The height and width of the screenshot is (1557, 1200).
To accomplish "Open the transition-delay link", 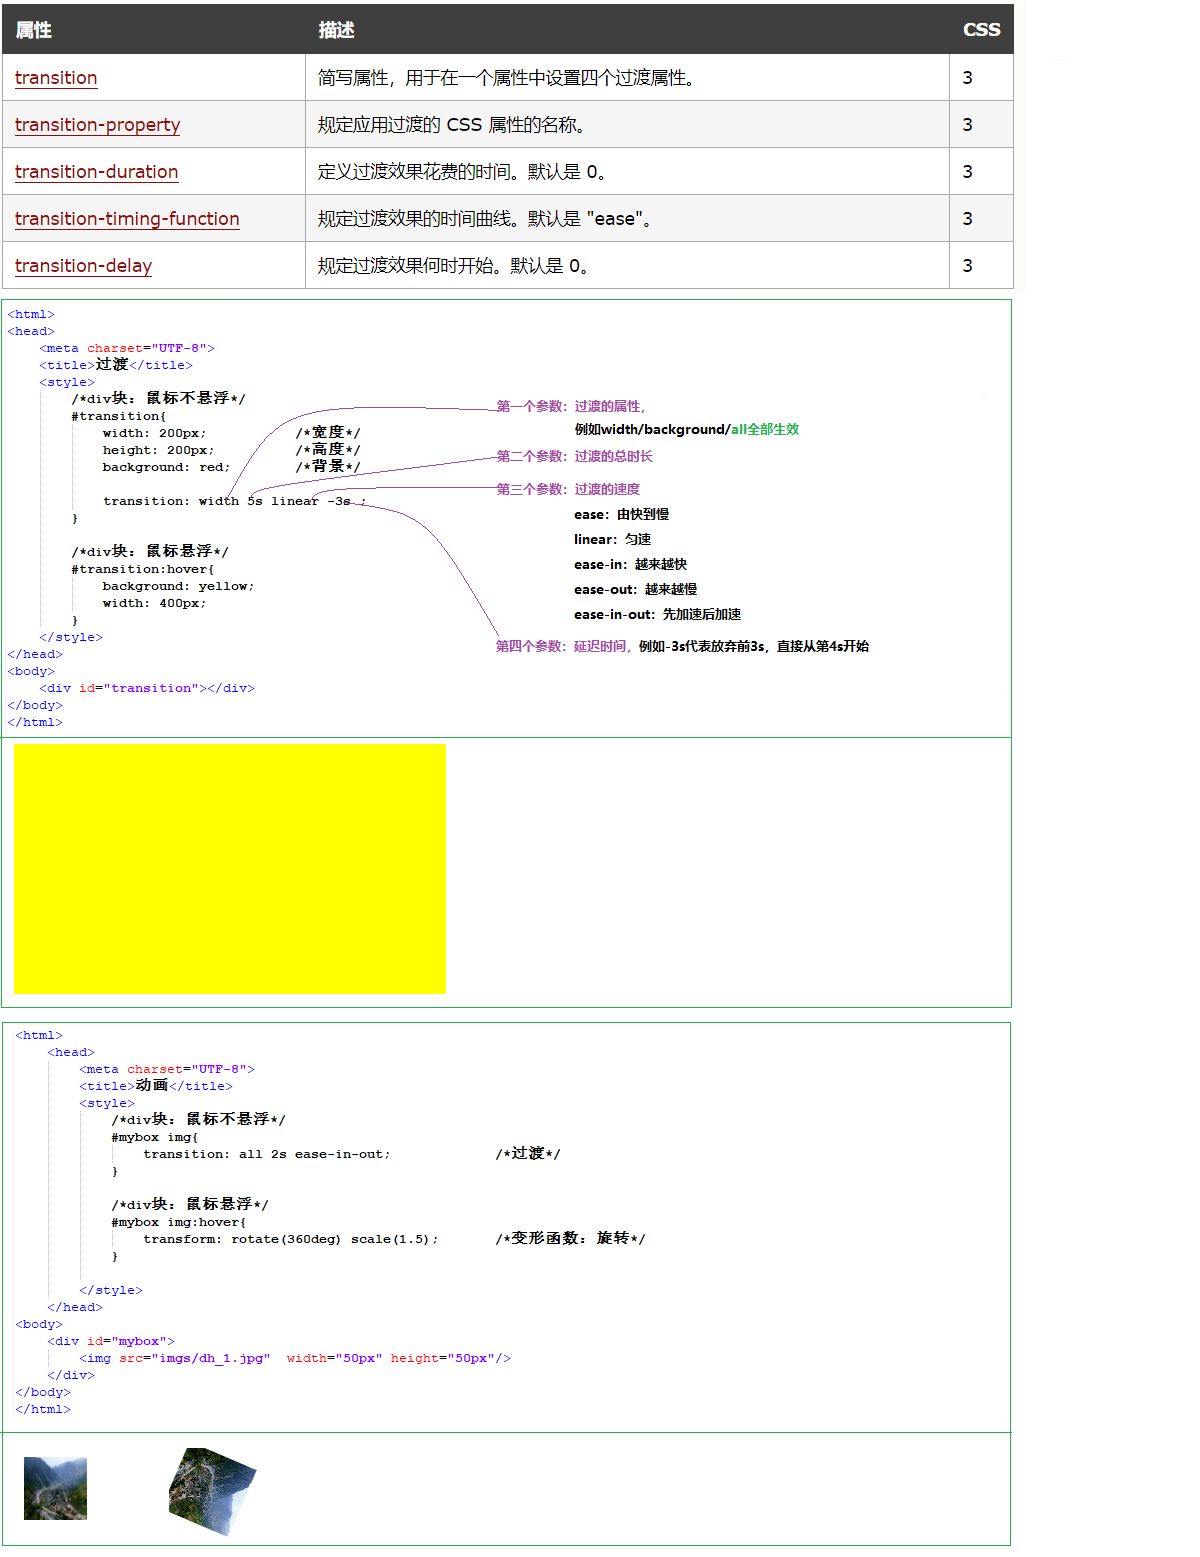I will (83, 266).
